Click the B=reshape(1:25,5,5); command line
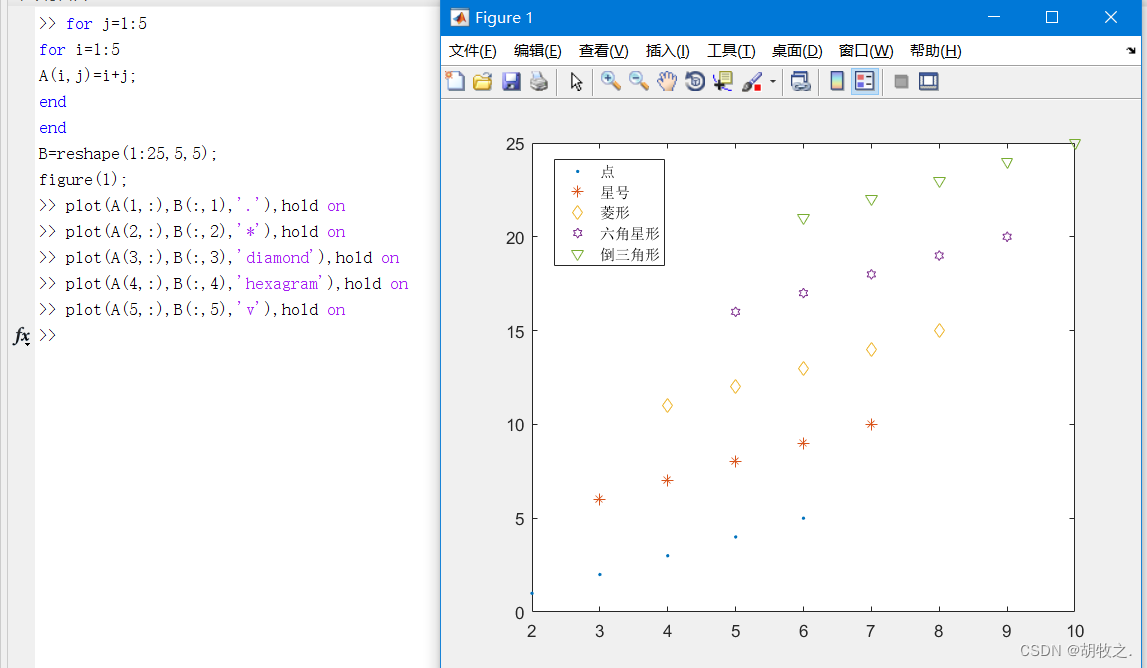1147x668 pixels. tap(128, 154)
